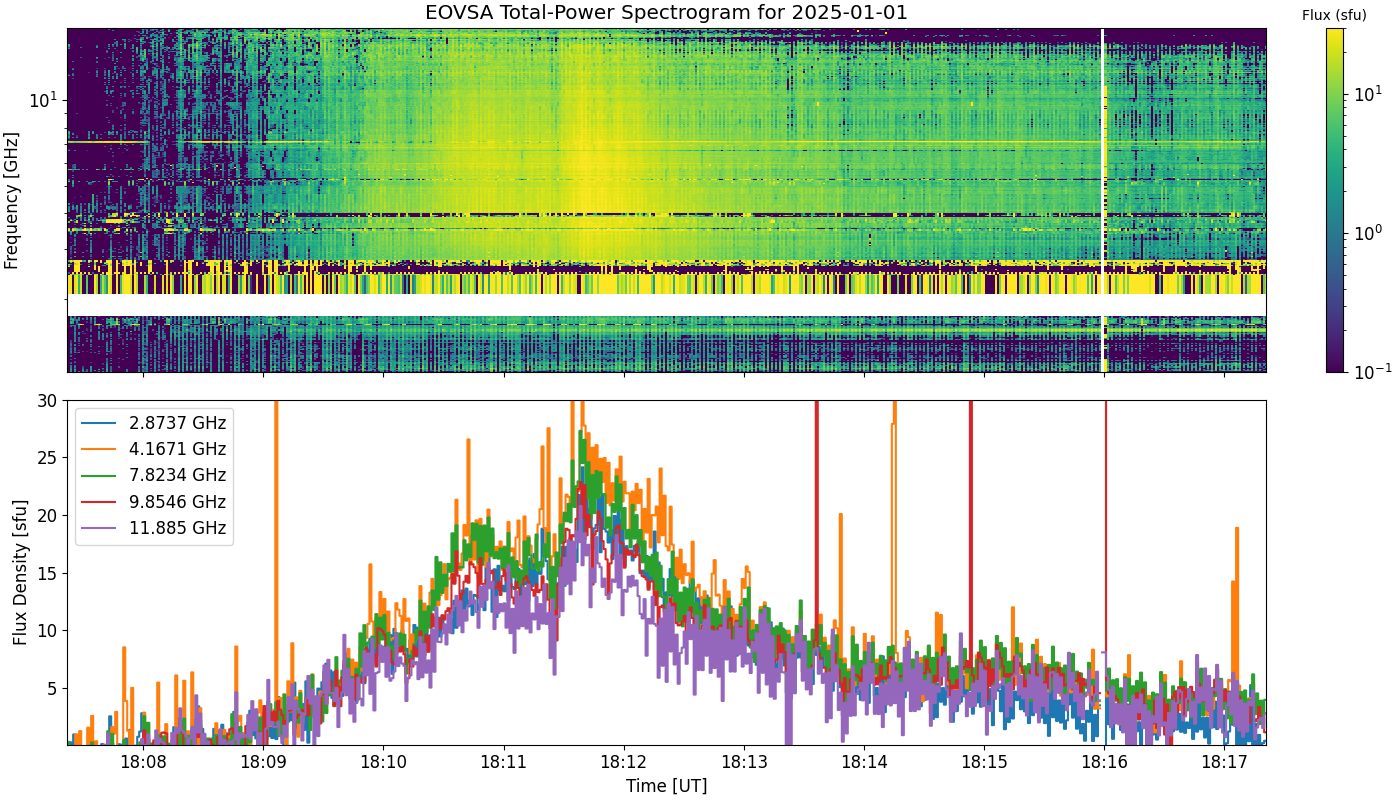This screenshot has width=1400, height=800.
Task: Click the Time [UT] axis label
Action: 666,786
